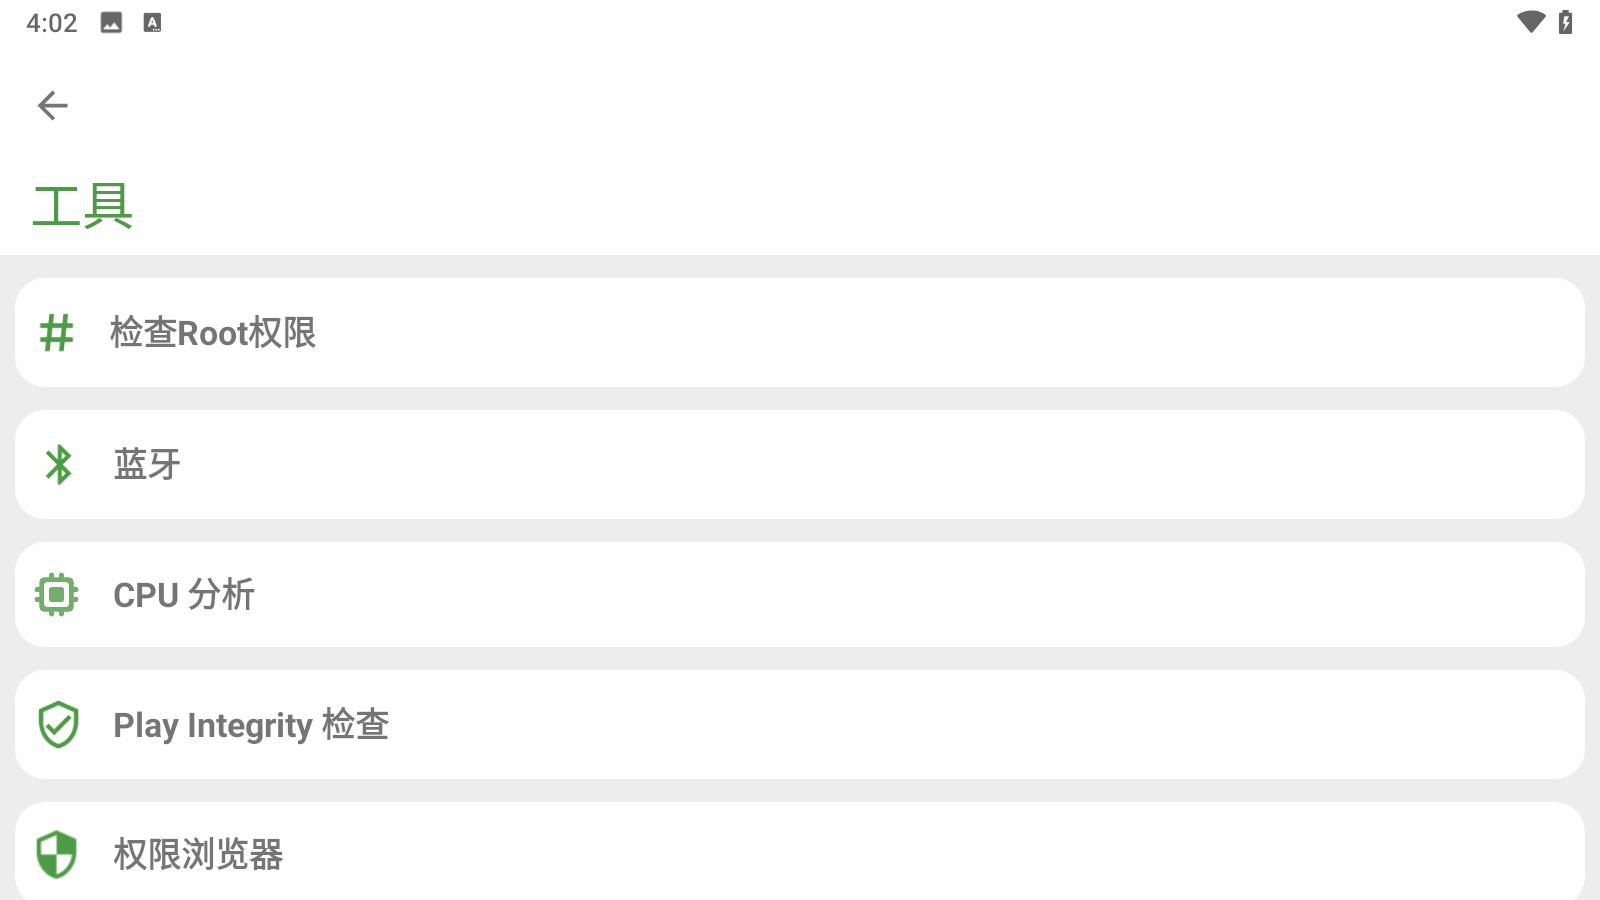Open 检查Root权限 text label
The height and width of the screenshot is (900, 1600).
(x=213, y=333)
